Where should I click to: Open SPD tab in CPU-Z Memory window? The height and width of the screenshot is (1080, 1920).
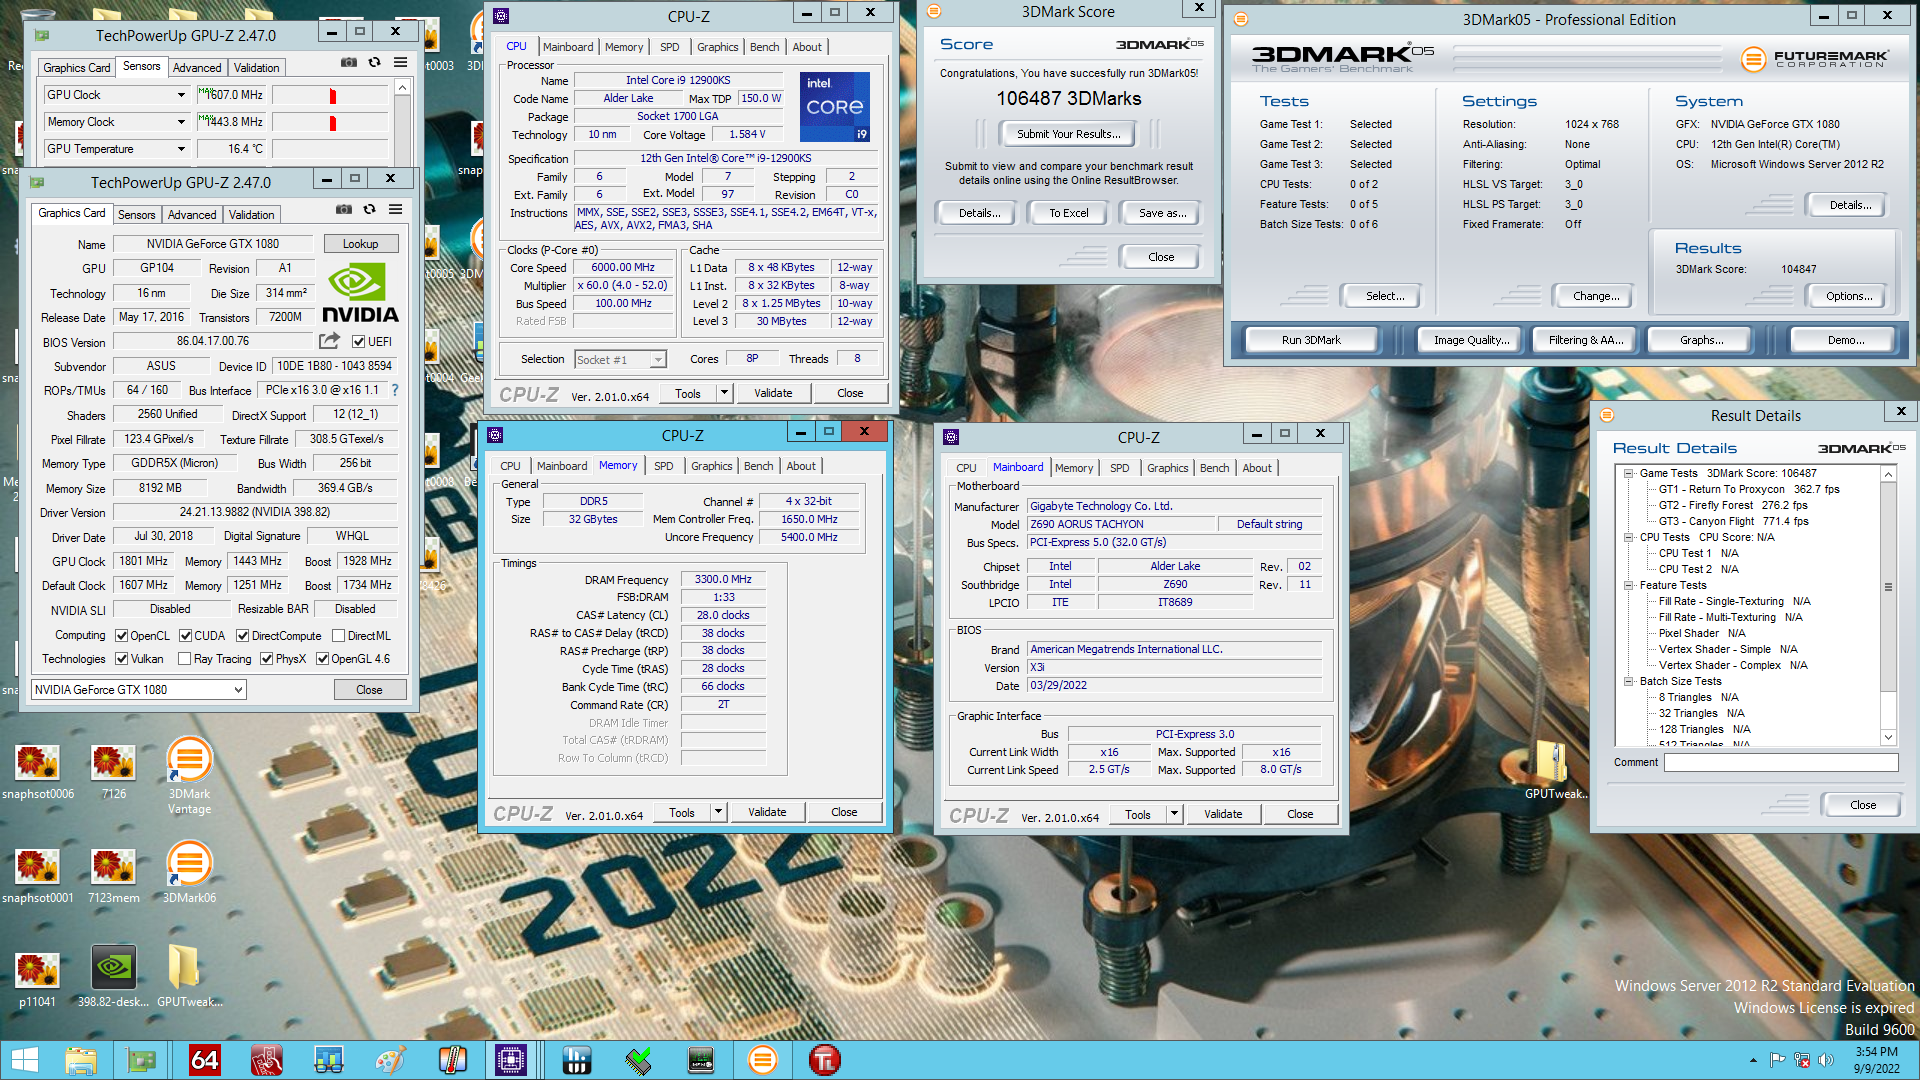pyautogui.click(x=663, y=466)
